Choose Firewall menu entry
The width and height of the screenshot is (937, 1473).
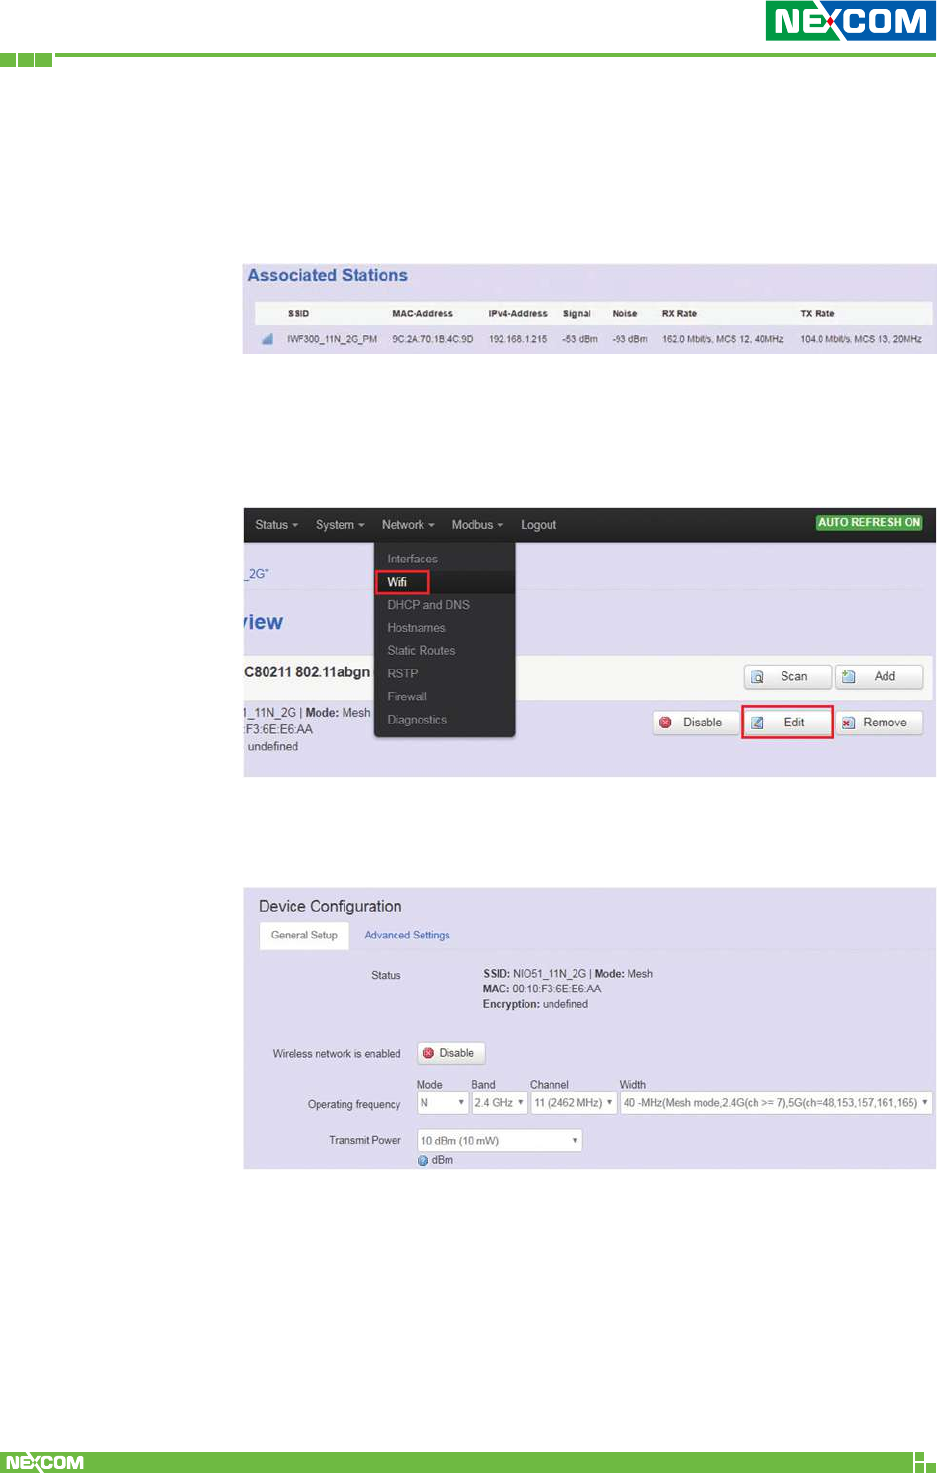(x=407, y=697)
